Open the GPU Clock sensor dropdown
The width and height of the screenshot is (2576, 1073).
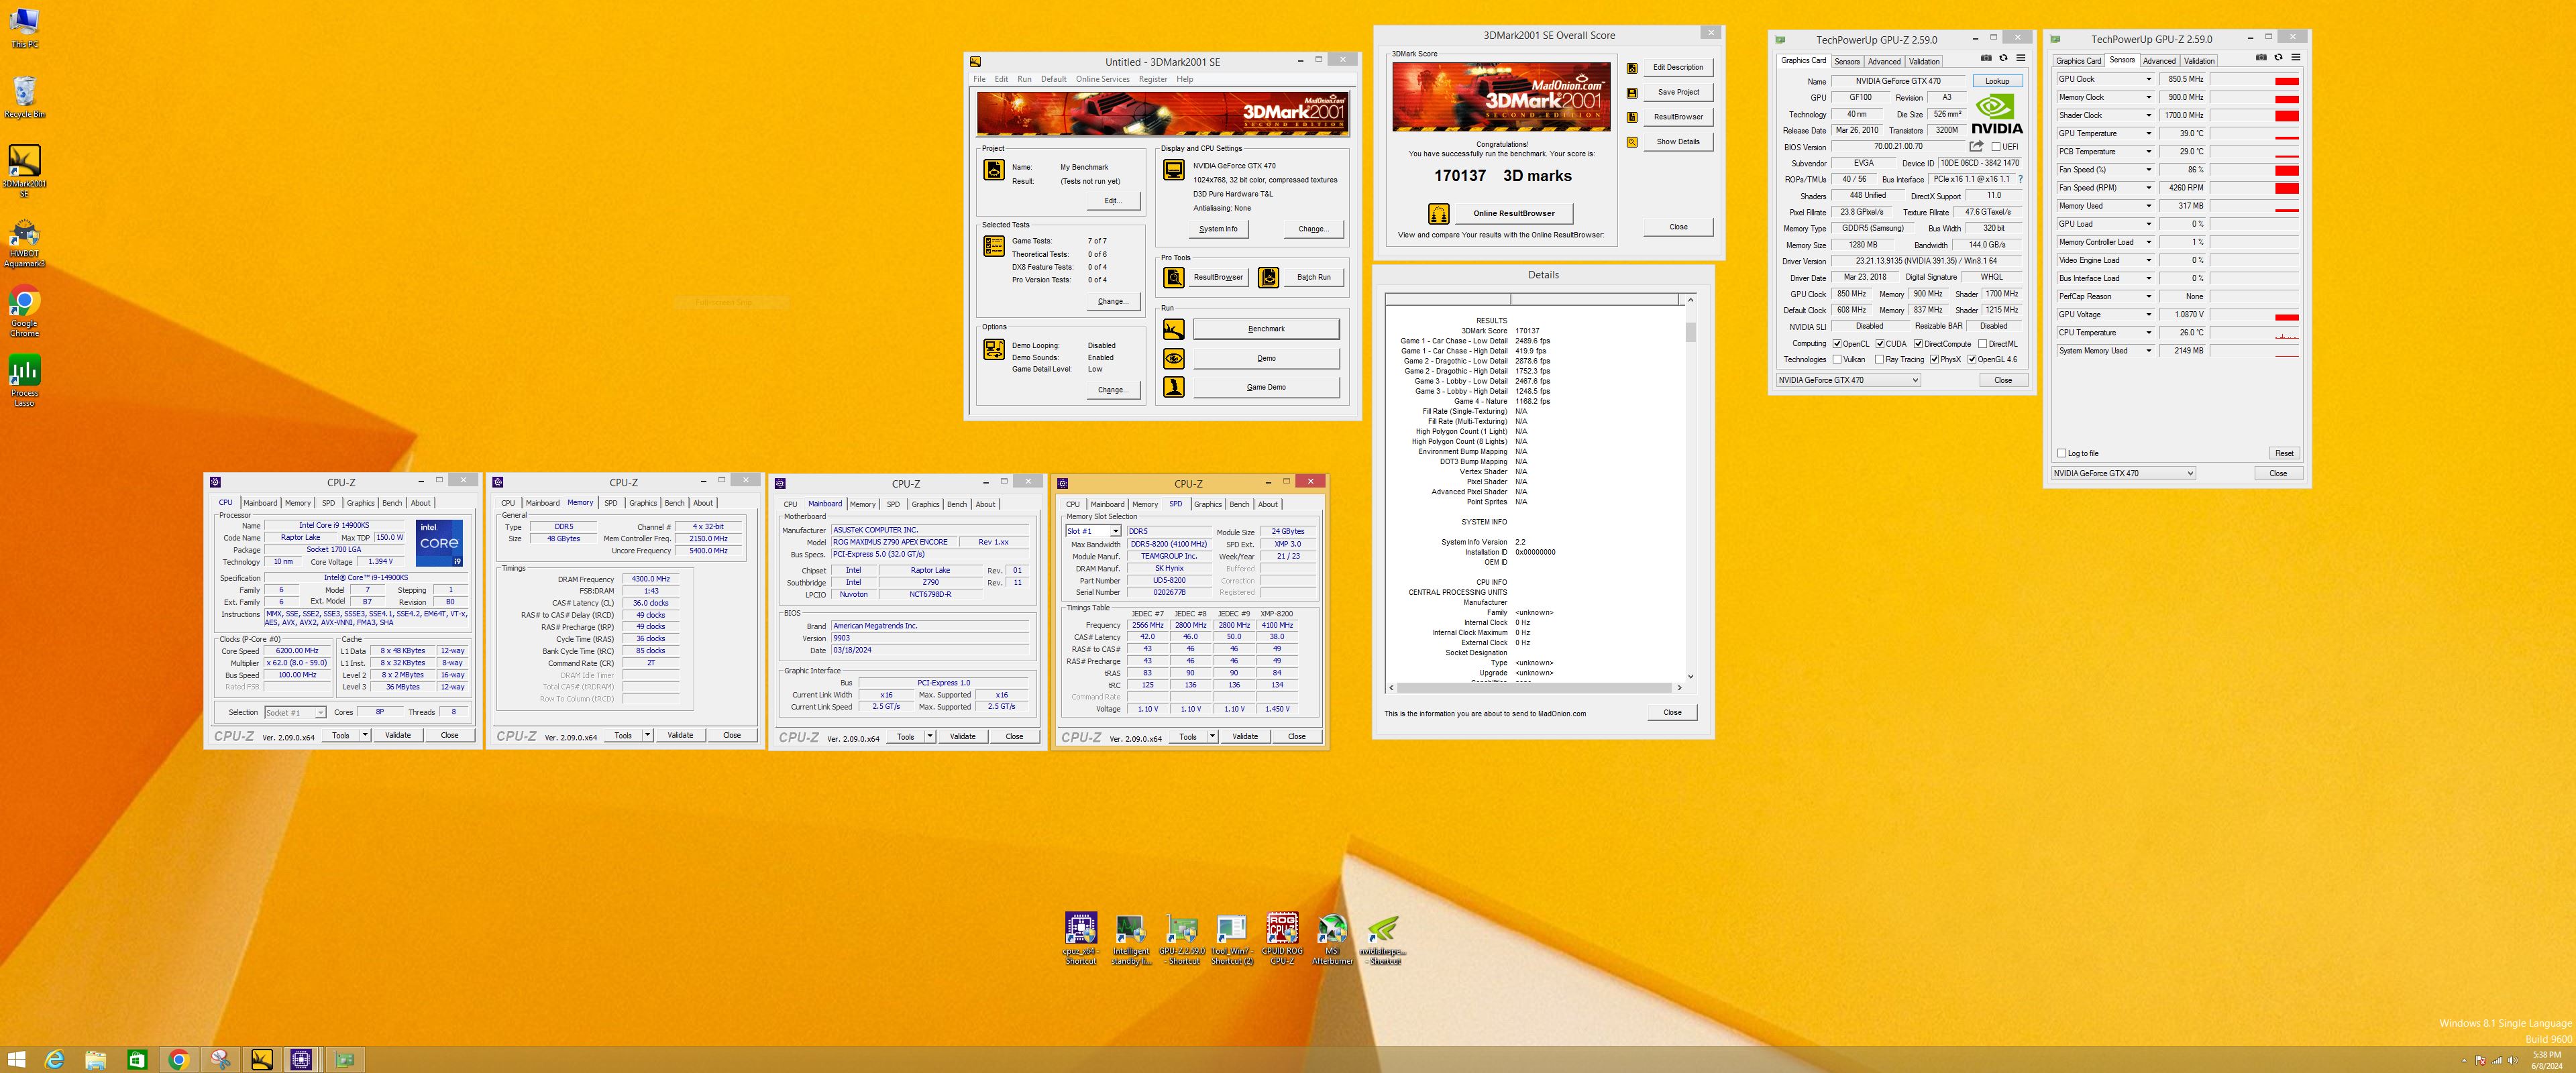[x=2148, y=79]
